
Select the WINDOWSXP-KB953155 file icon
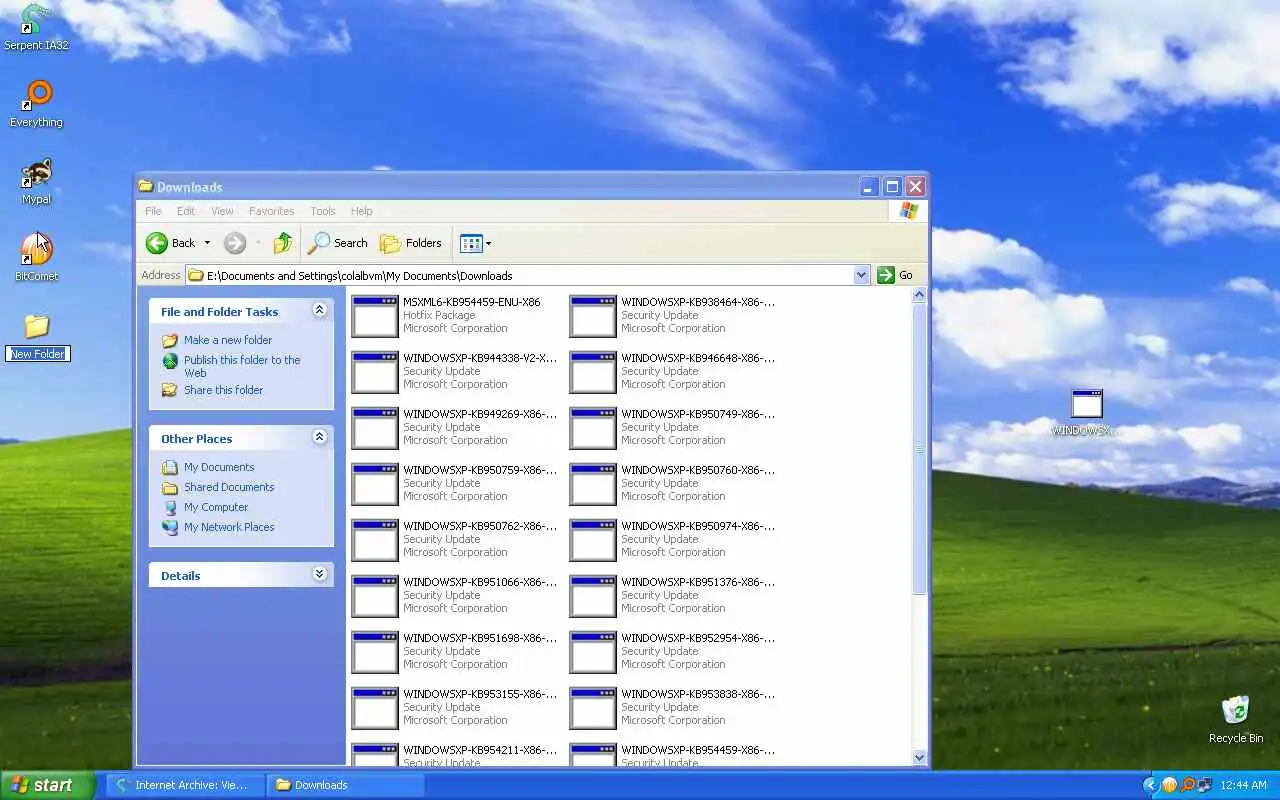click(375, 708)
